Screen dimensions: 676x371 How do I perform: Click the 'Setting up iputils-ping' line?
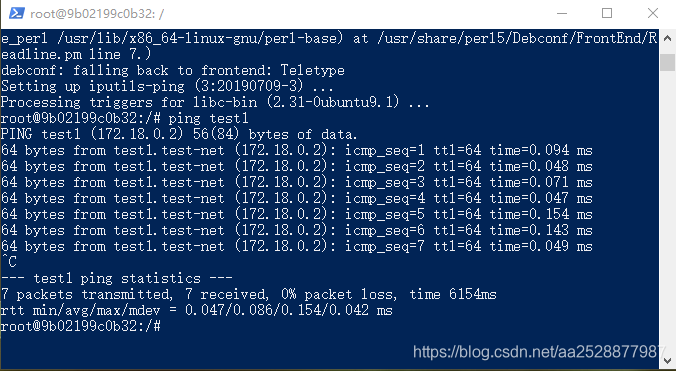coord(167,86)
